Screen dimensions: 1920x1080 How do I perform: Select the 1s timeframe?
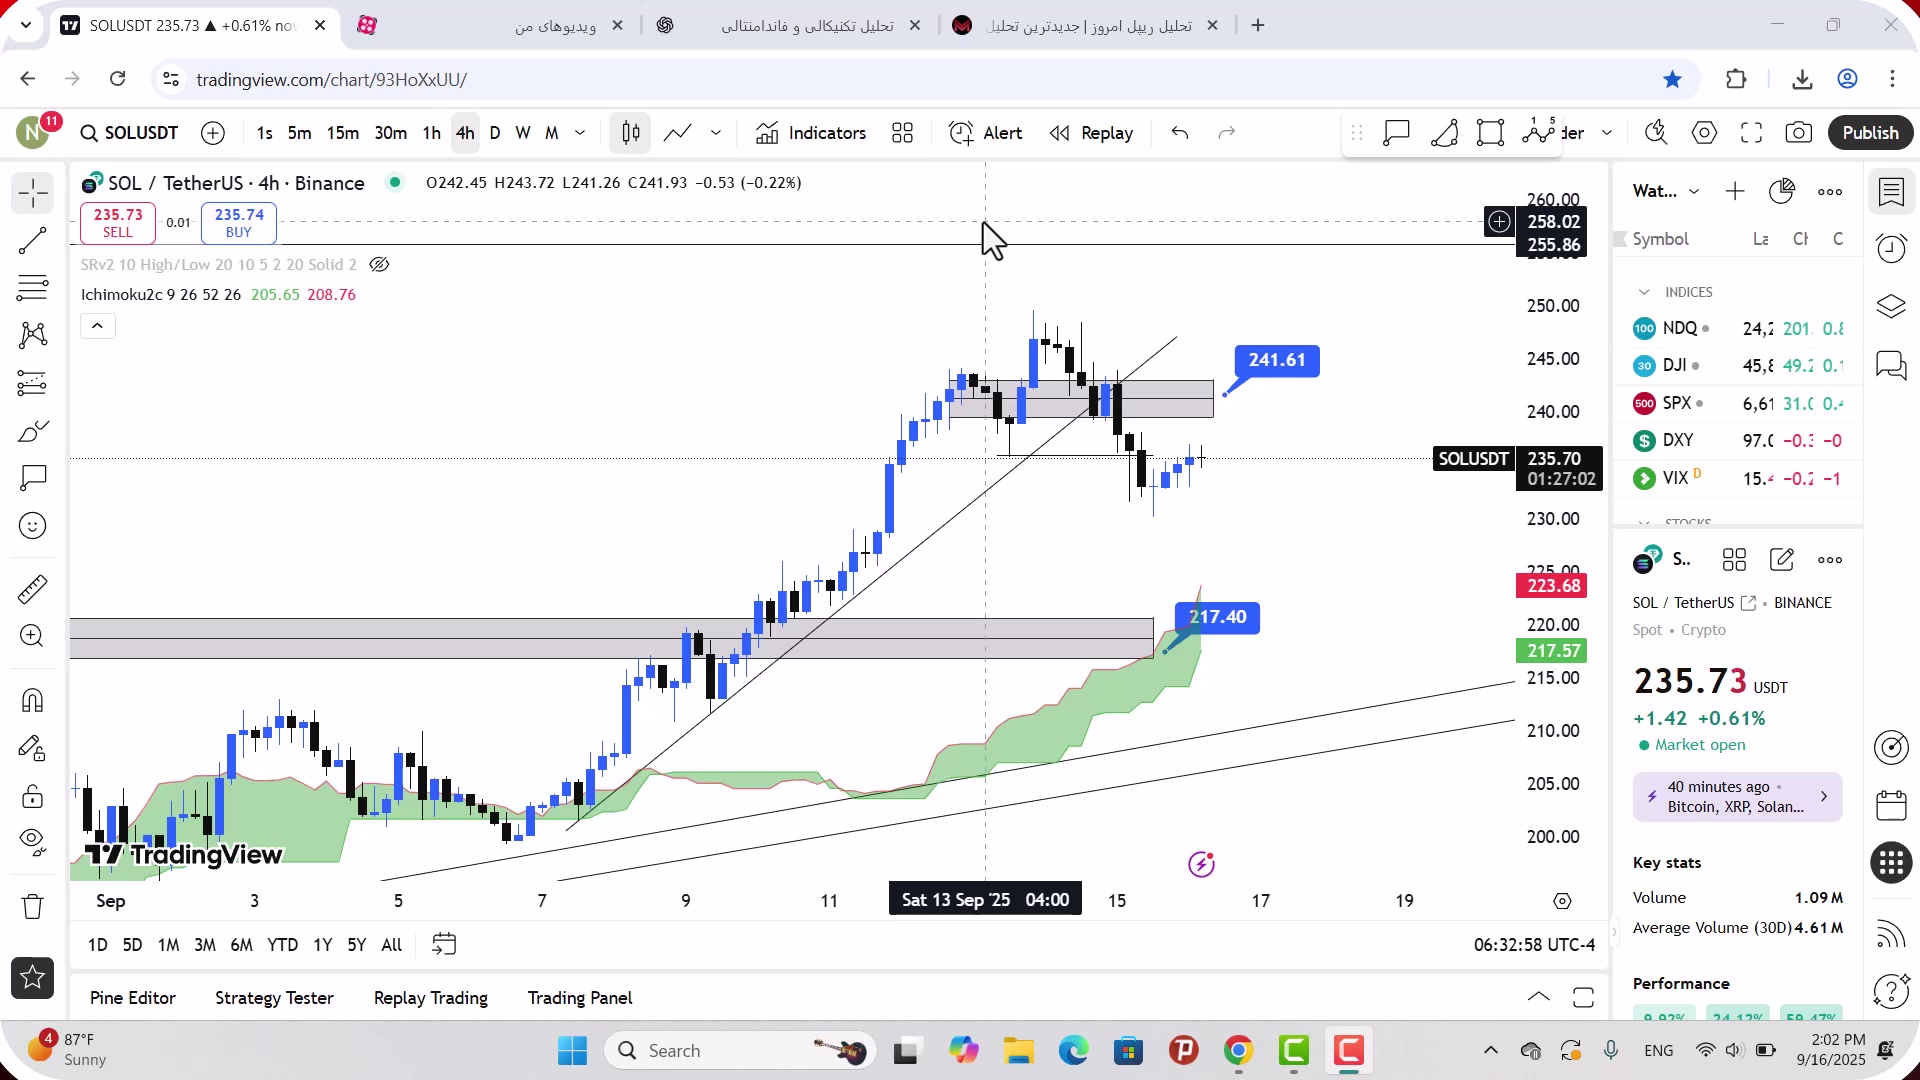click(264, 133)
